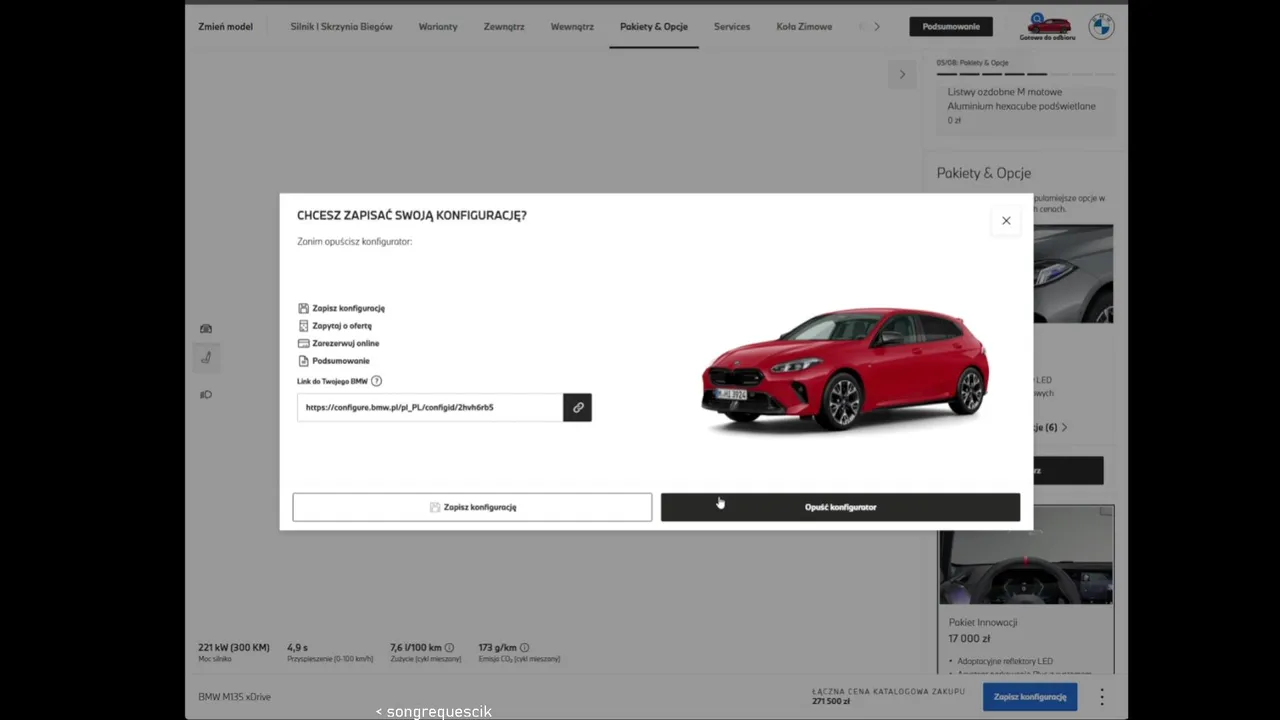Switch to the Warianty tab
The image size is (1280, 720).
(x=438, y=26)
